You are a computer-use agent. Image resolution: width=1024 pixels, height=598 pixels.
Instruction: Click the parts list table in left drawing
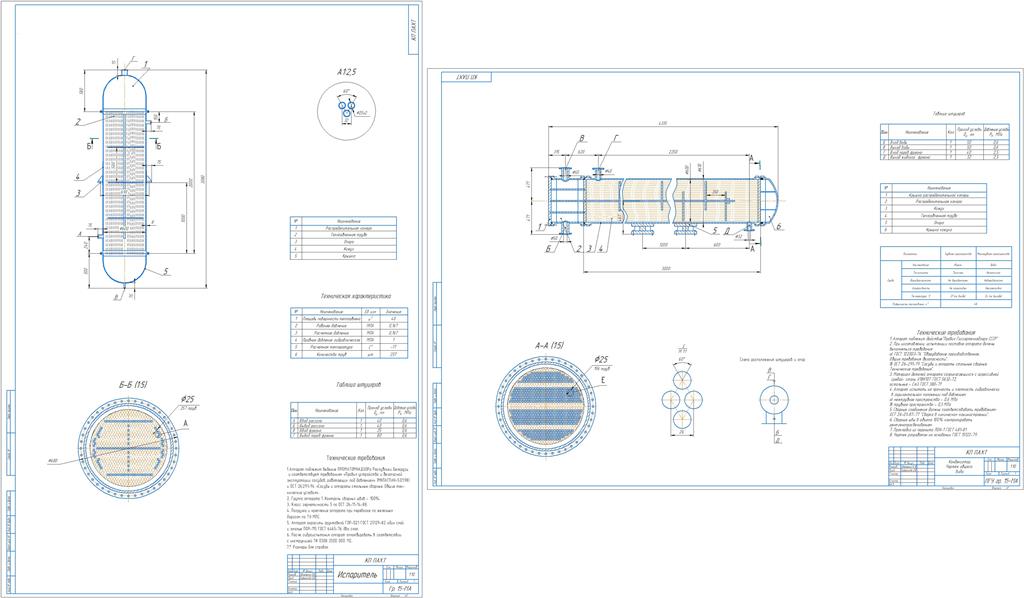coord(343,238)
